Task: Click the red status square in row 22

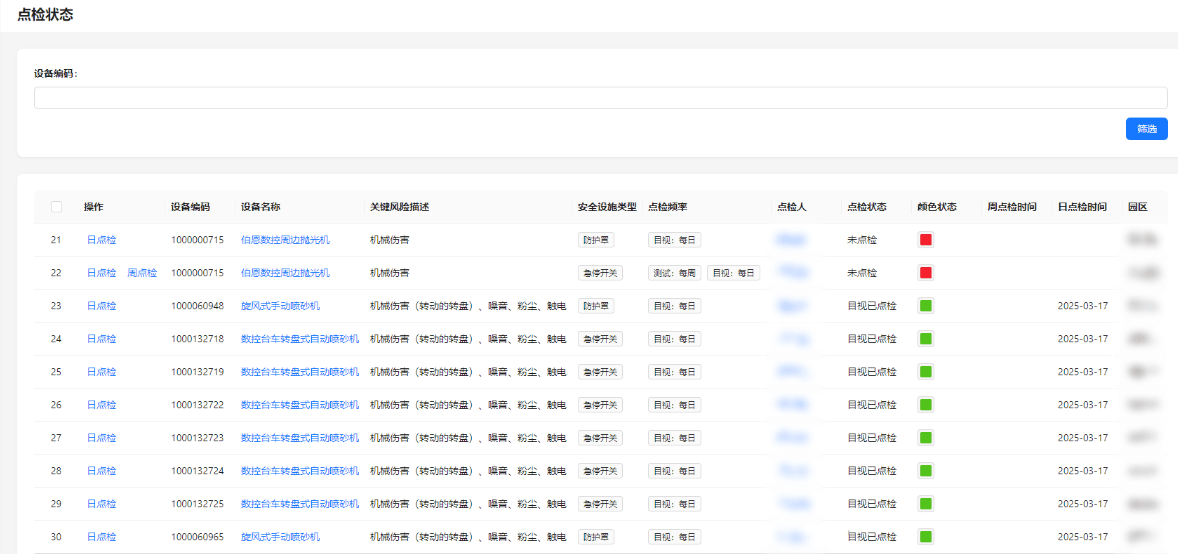Action: 925,273
